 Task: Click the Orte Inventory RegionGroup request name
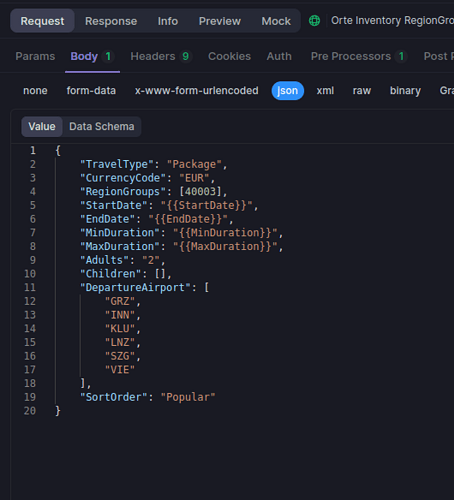[392, 21]
